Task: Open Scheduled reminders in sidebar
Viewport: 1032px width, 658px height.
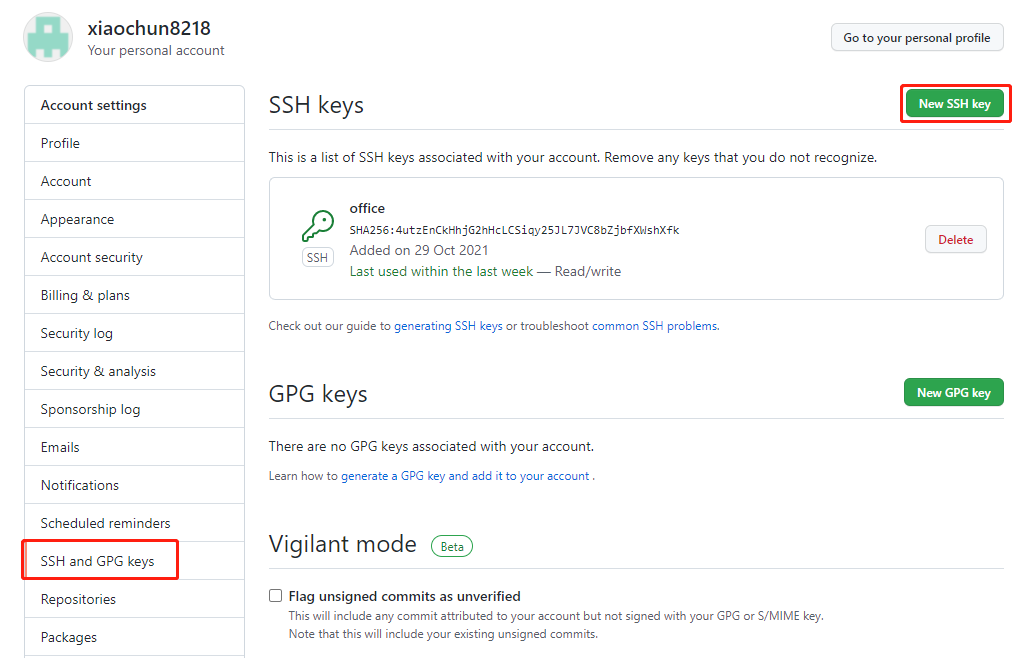Action: 105,523
